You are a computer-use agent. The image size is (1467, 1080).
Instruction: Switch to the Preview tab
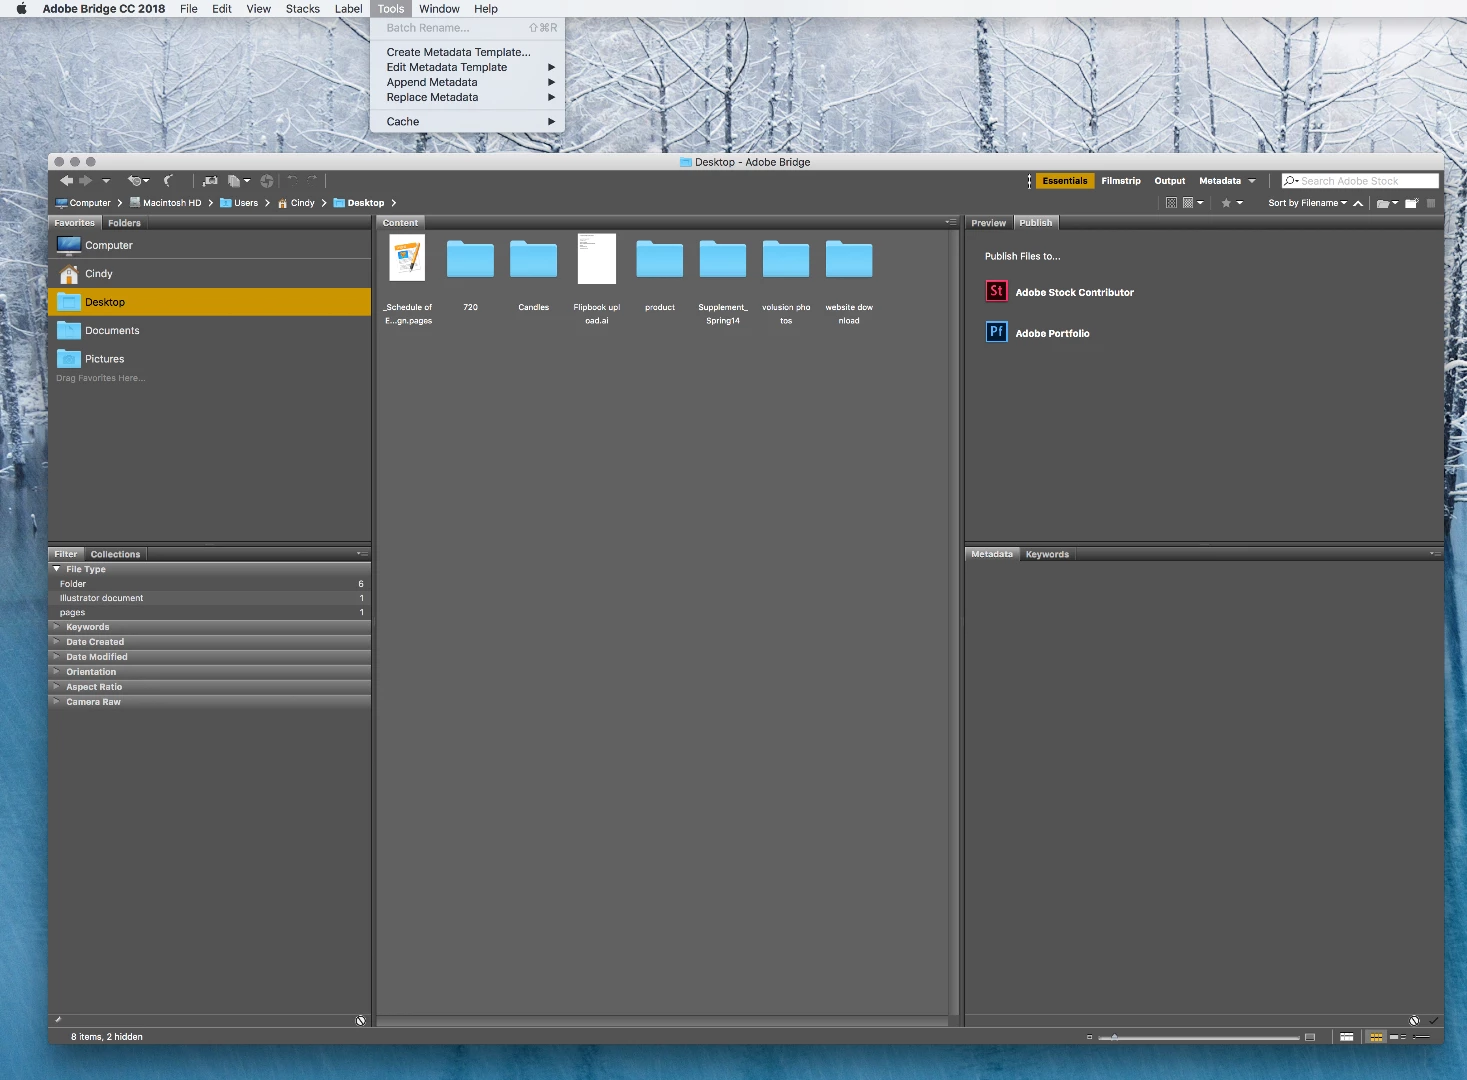coord(988,223)
